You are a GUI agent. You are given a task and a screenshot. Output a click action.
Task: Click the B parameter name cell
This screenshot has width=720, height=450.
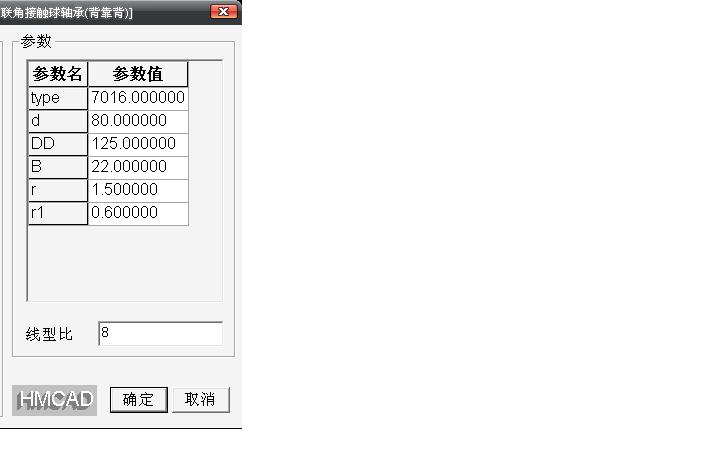(x=58, y=167)
